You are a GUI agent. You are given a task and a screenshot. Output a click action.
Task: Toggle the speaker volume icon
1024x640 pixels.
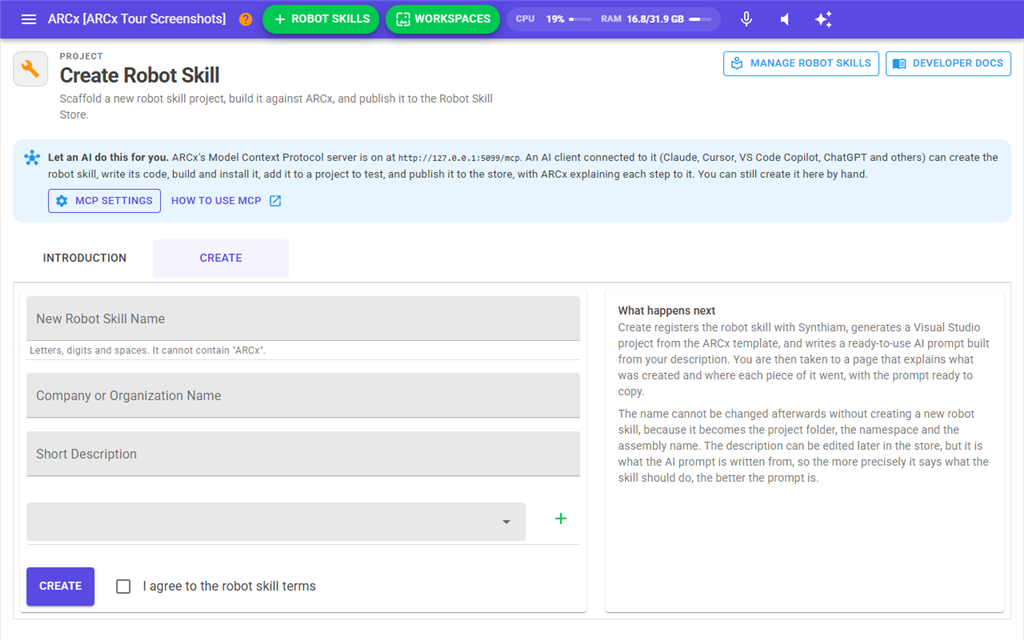tap(785, 19)
